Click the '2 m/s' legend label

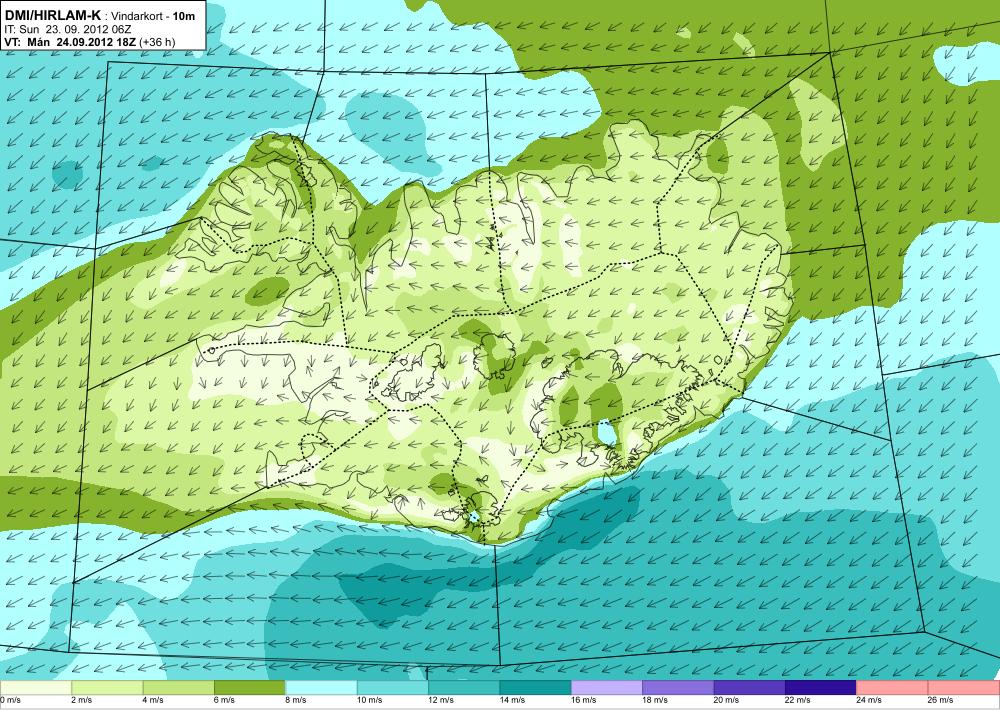(82, 700)
